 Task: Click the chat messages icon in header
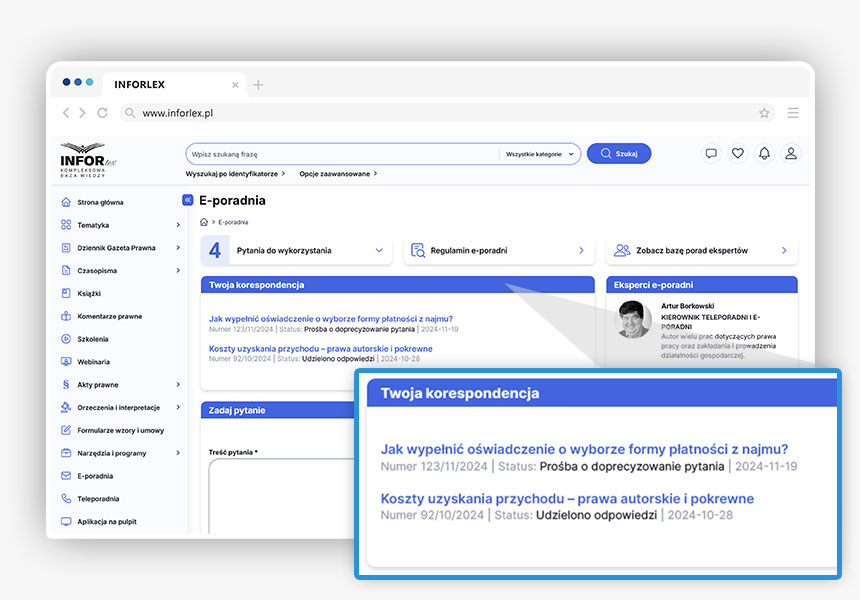(711, 154)
